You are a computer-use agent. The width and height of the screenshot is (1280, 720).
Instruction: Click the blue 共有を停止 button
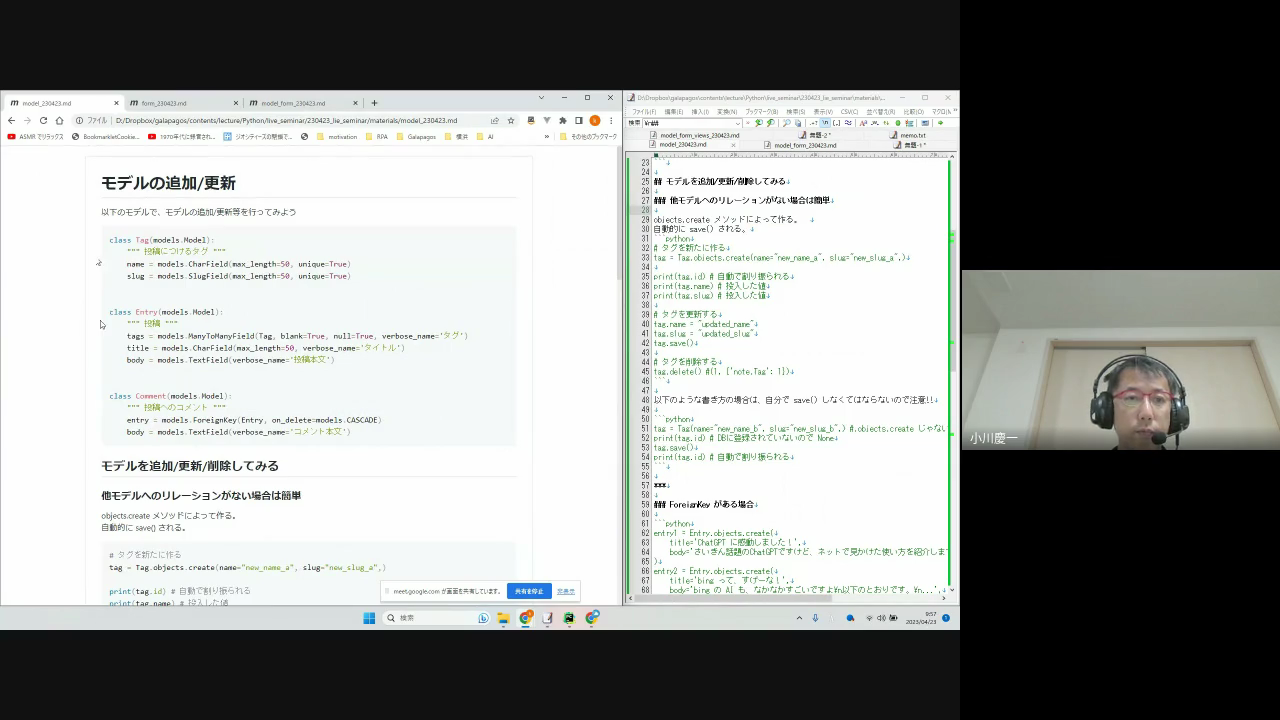(x=529, y=591)
